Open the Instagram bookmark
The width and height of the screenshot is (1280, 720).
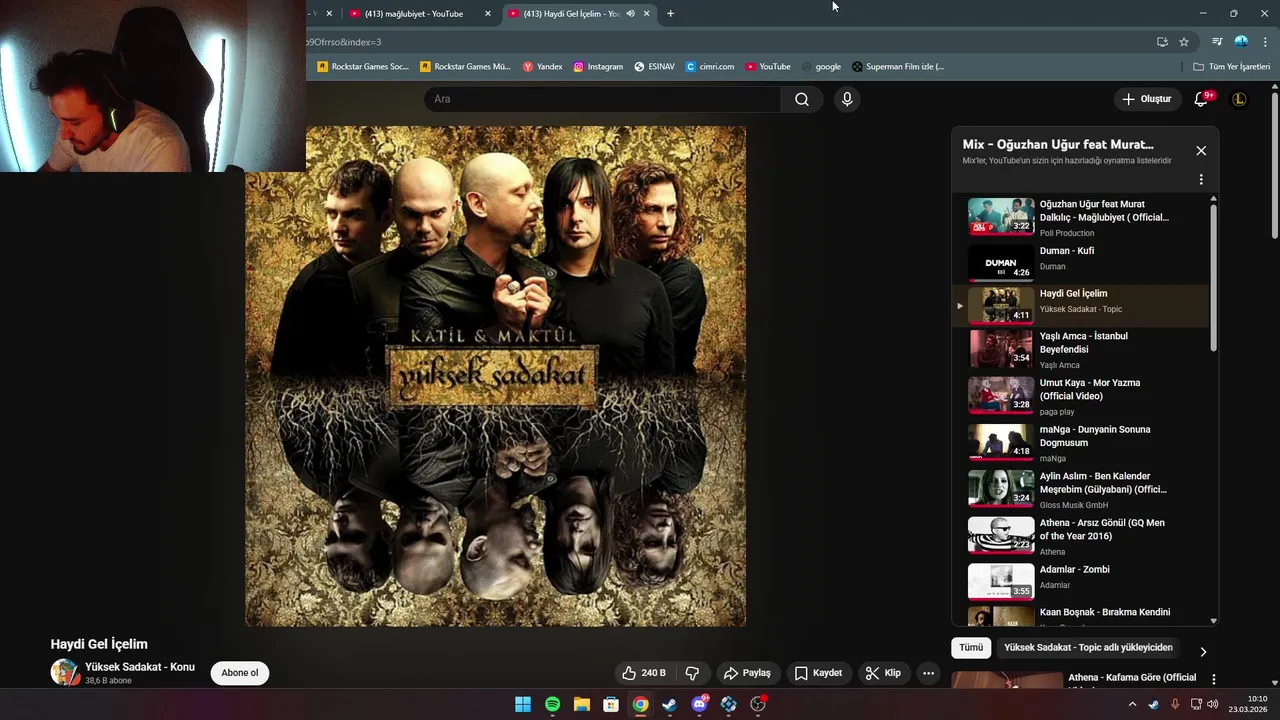[x=598, y=67]
